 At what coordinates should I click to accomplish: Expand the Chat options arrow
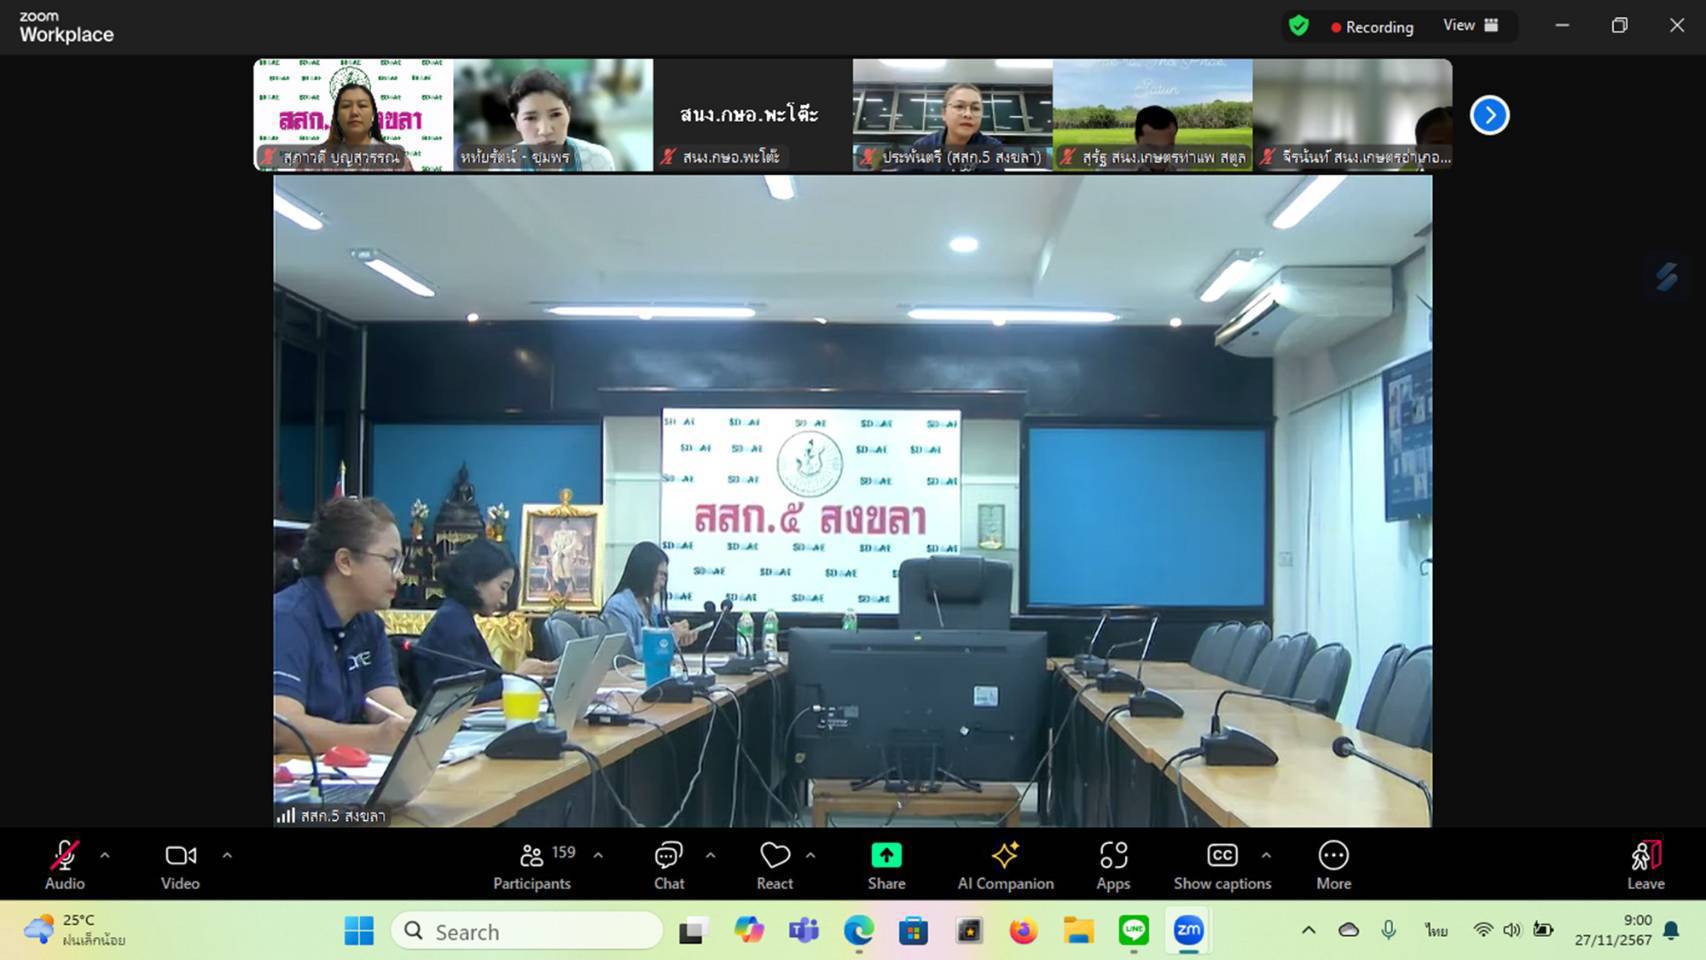710,856
